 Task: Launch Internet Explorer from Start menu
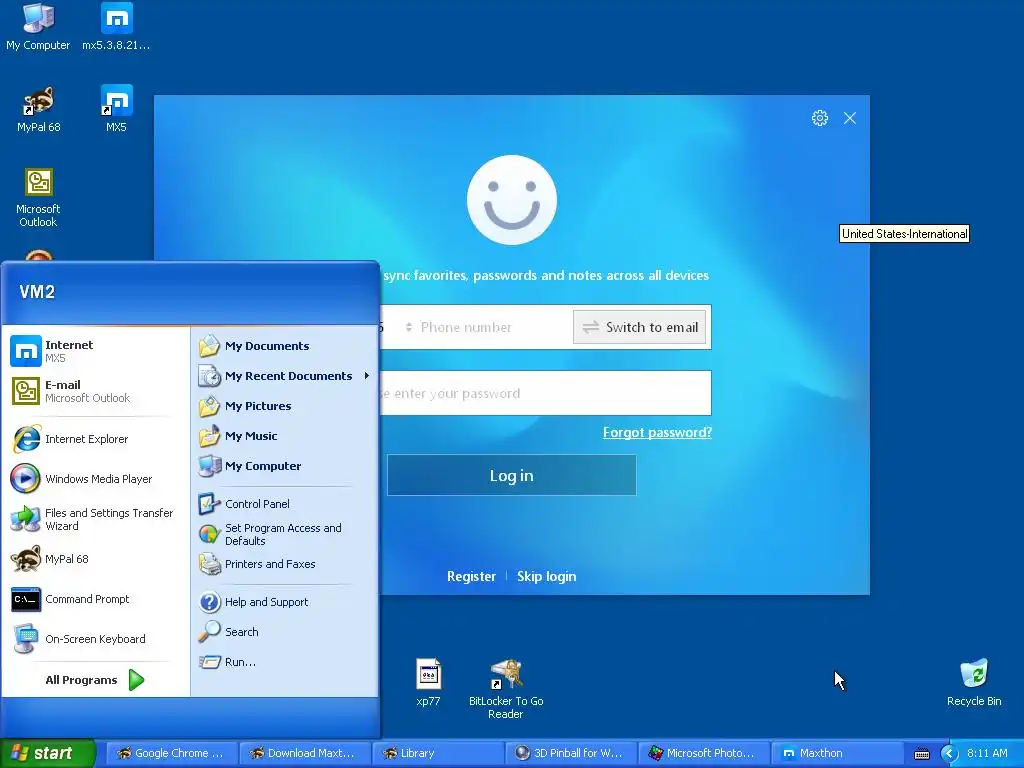(x=97, y=439)
